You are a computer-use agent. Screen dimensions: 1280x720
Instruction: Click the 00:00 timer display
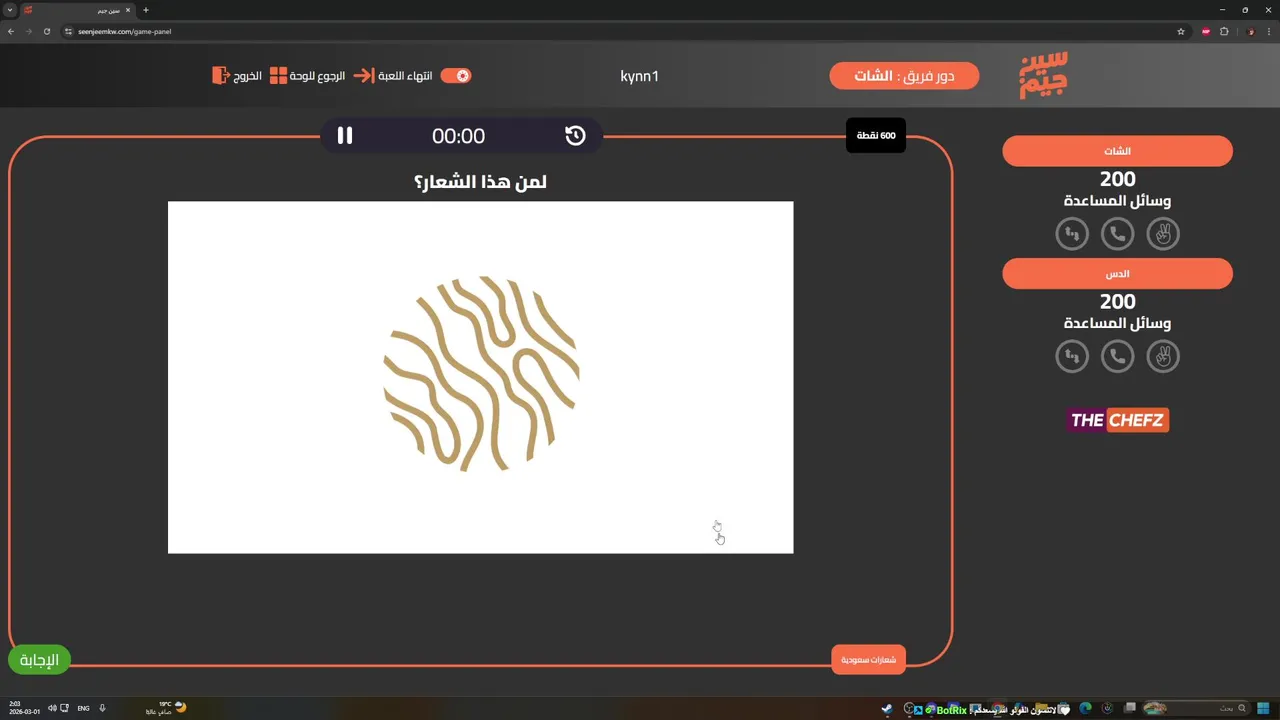pos(458,136)
